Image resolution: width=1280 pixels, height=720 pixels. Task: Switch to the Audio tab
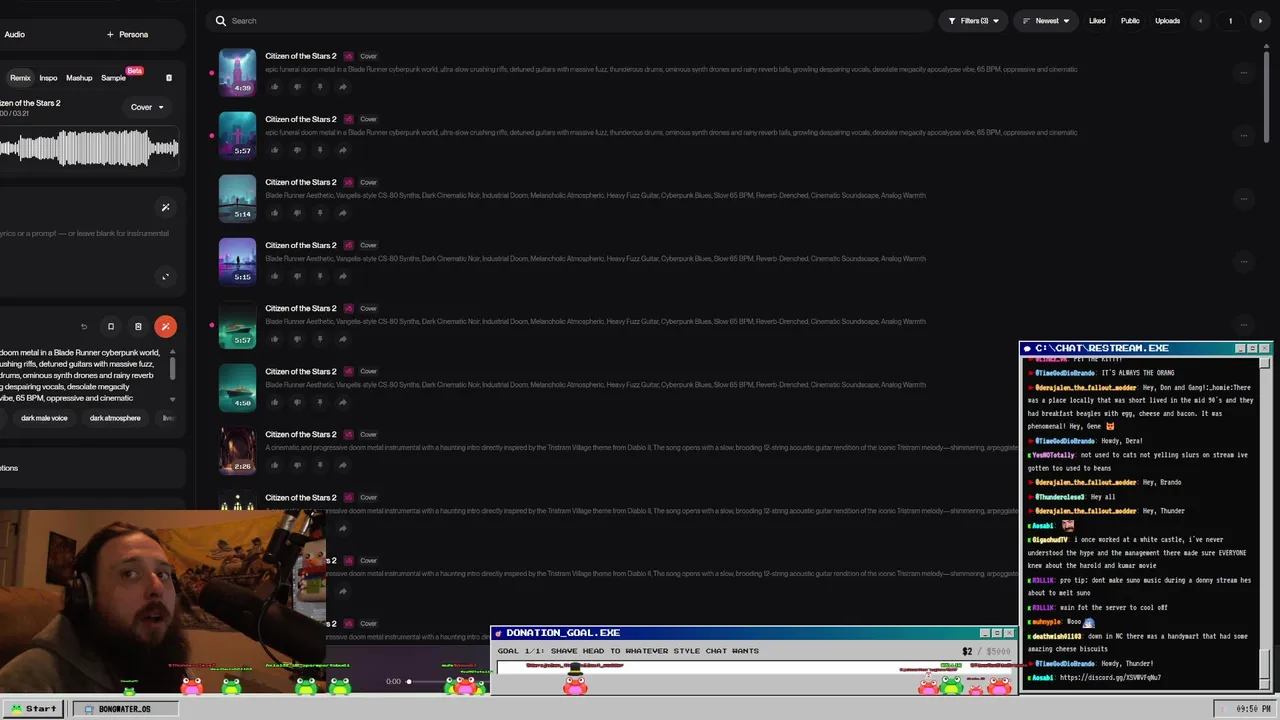[x=14, y=34]
